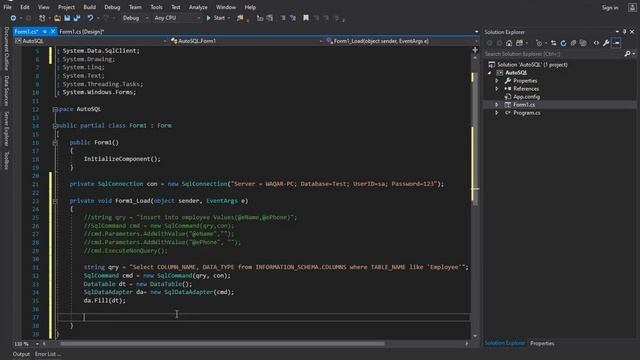This screenshot has height=360, width=640.
Task: Switch to the Form1.cs [Design] tab
Action: tap(82, 31)
